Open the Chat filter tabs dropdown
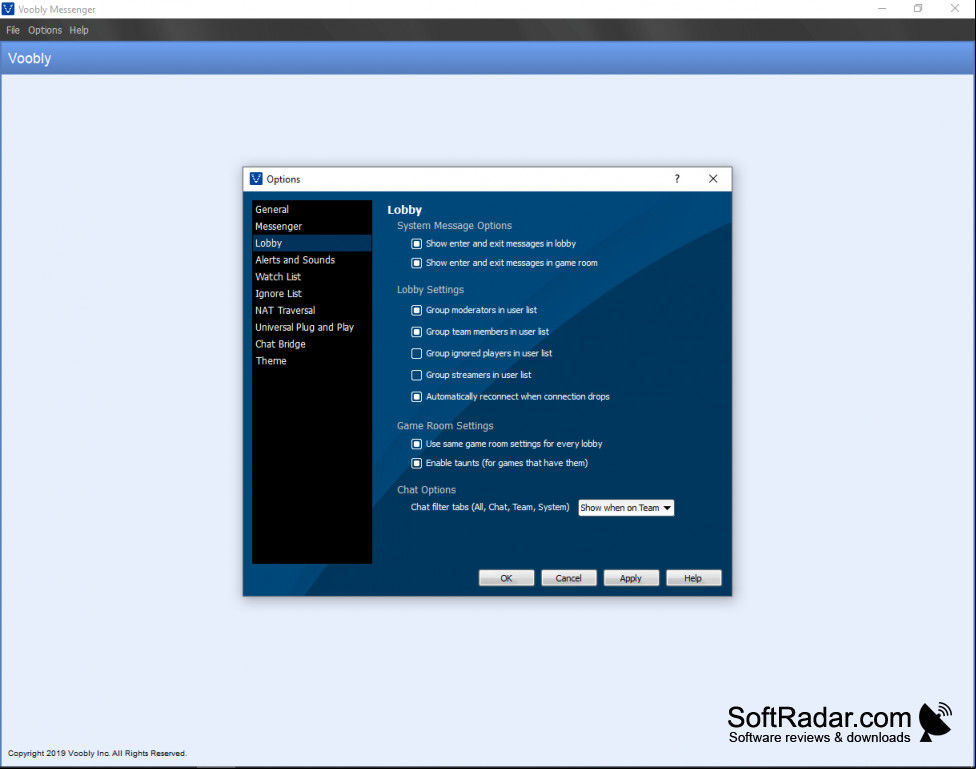The height and width of the screenshot is (769, 976). 626,508
